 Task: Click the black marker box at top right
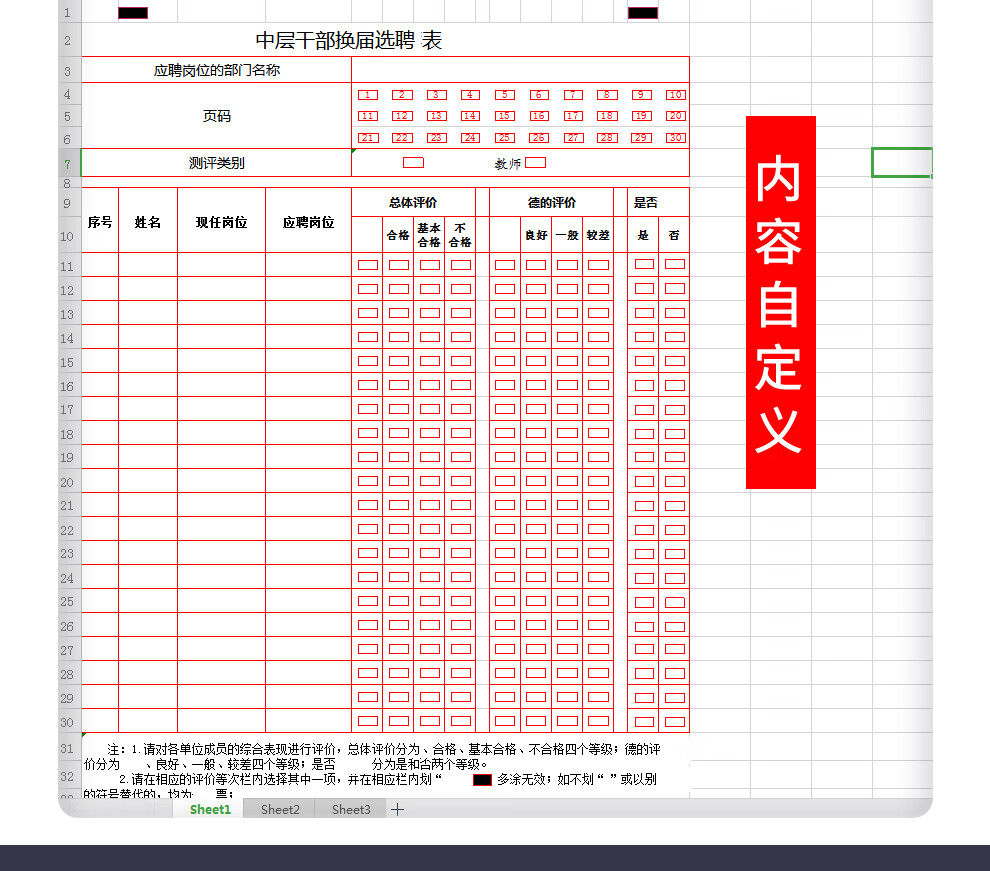(643, 13)
